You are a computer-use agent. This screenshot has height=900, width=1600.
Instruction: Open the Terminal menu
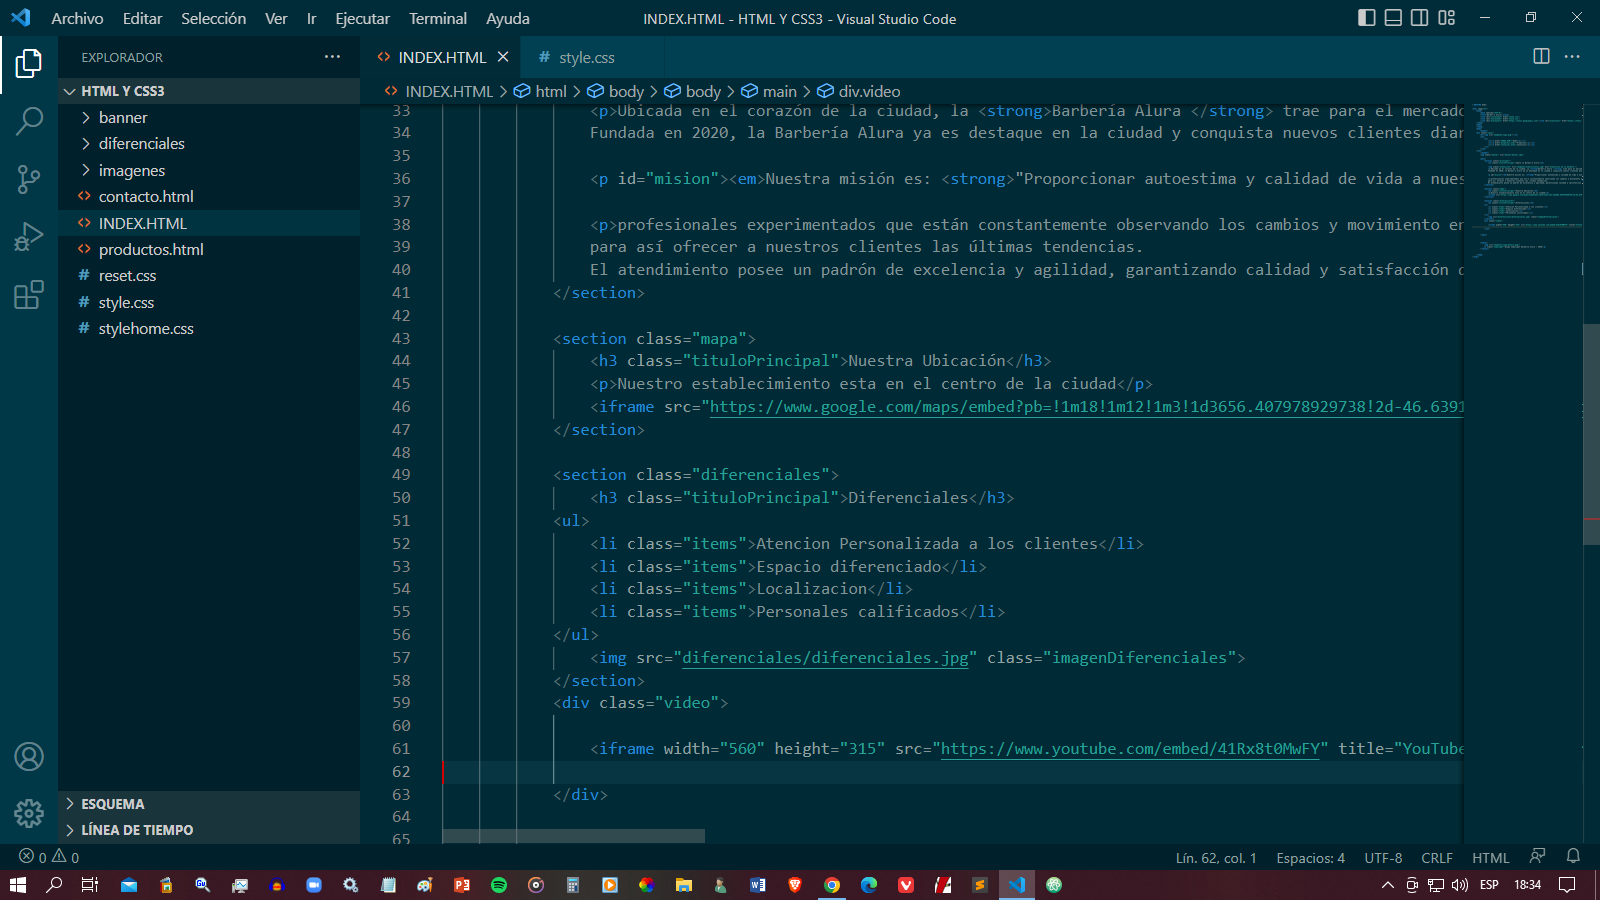point(437,18)
